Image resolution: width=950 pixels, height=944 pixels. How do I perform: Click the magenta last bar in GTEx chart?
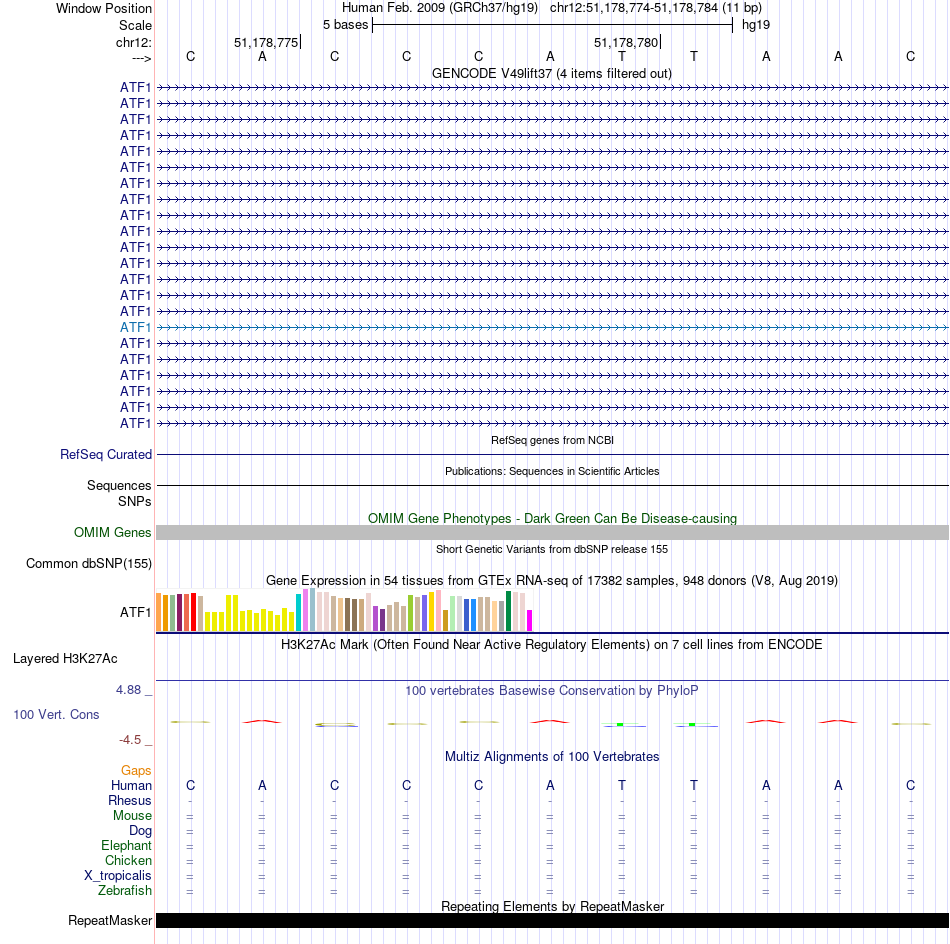pyautogui.click(x=530, y=620)
